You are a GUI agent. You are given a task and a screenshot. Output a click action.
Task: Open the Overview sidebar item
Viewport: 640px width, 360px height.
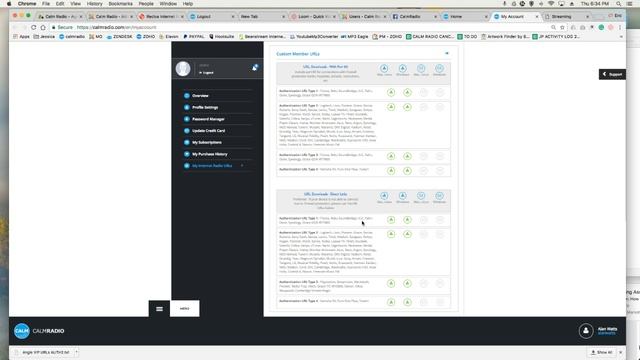200,96
